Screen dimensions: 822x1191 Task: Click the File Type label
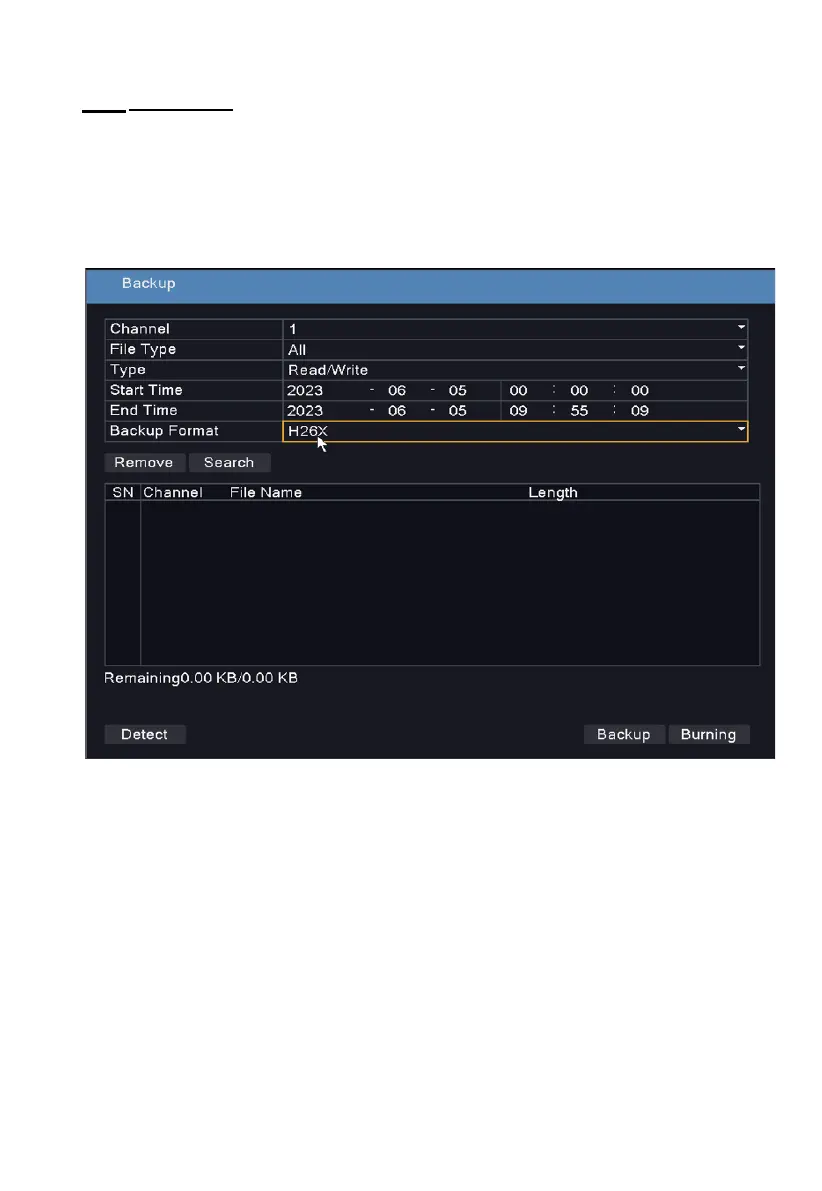143,349
